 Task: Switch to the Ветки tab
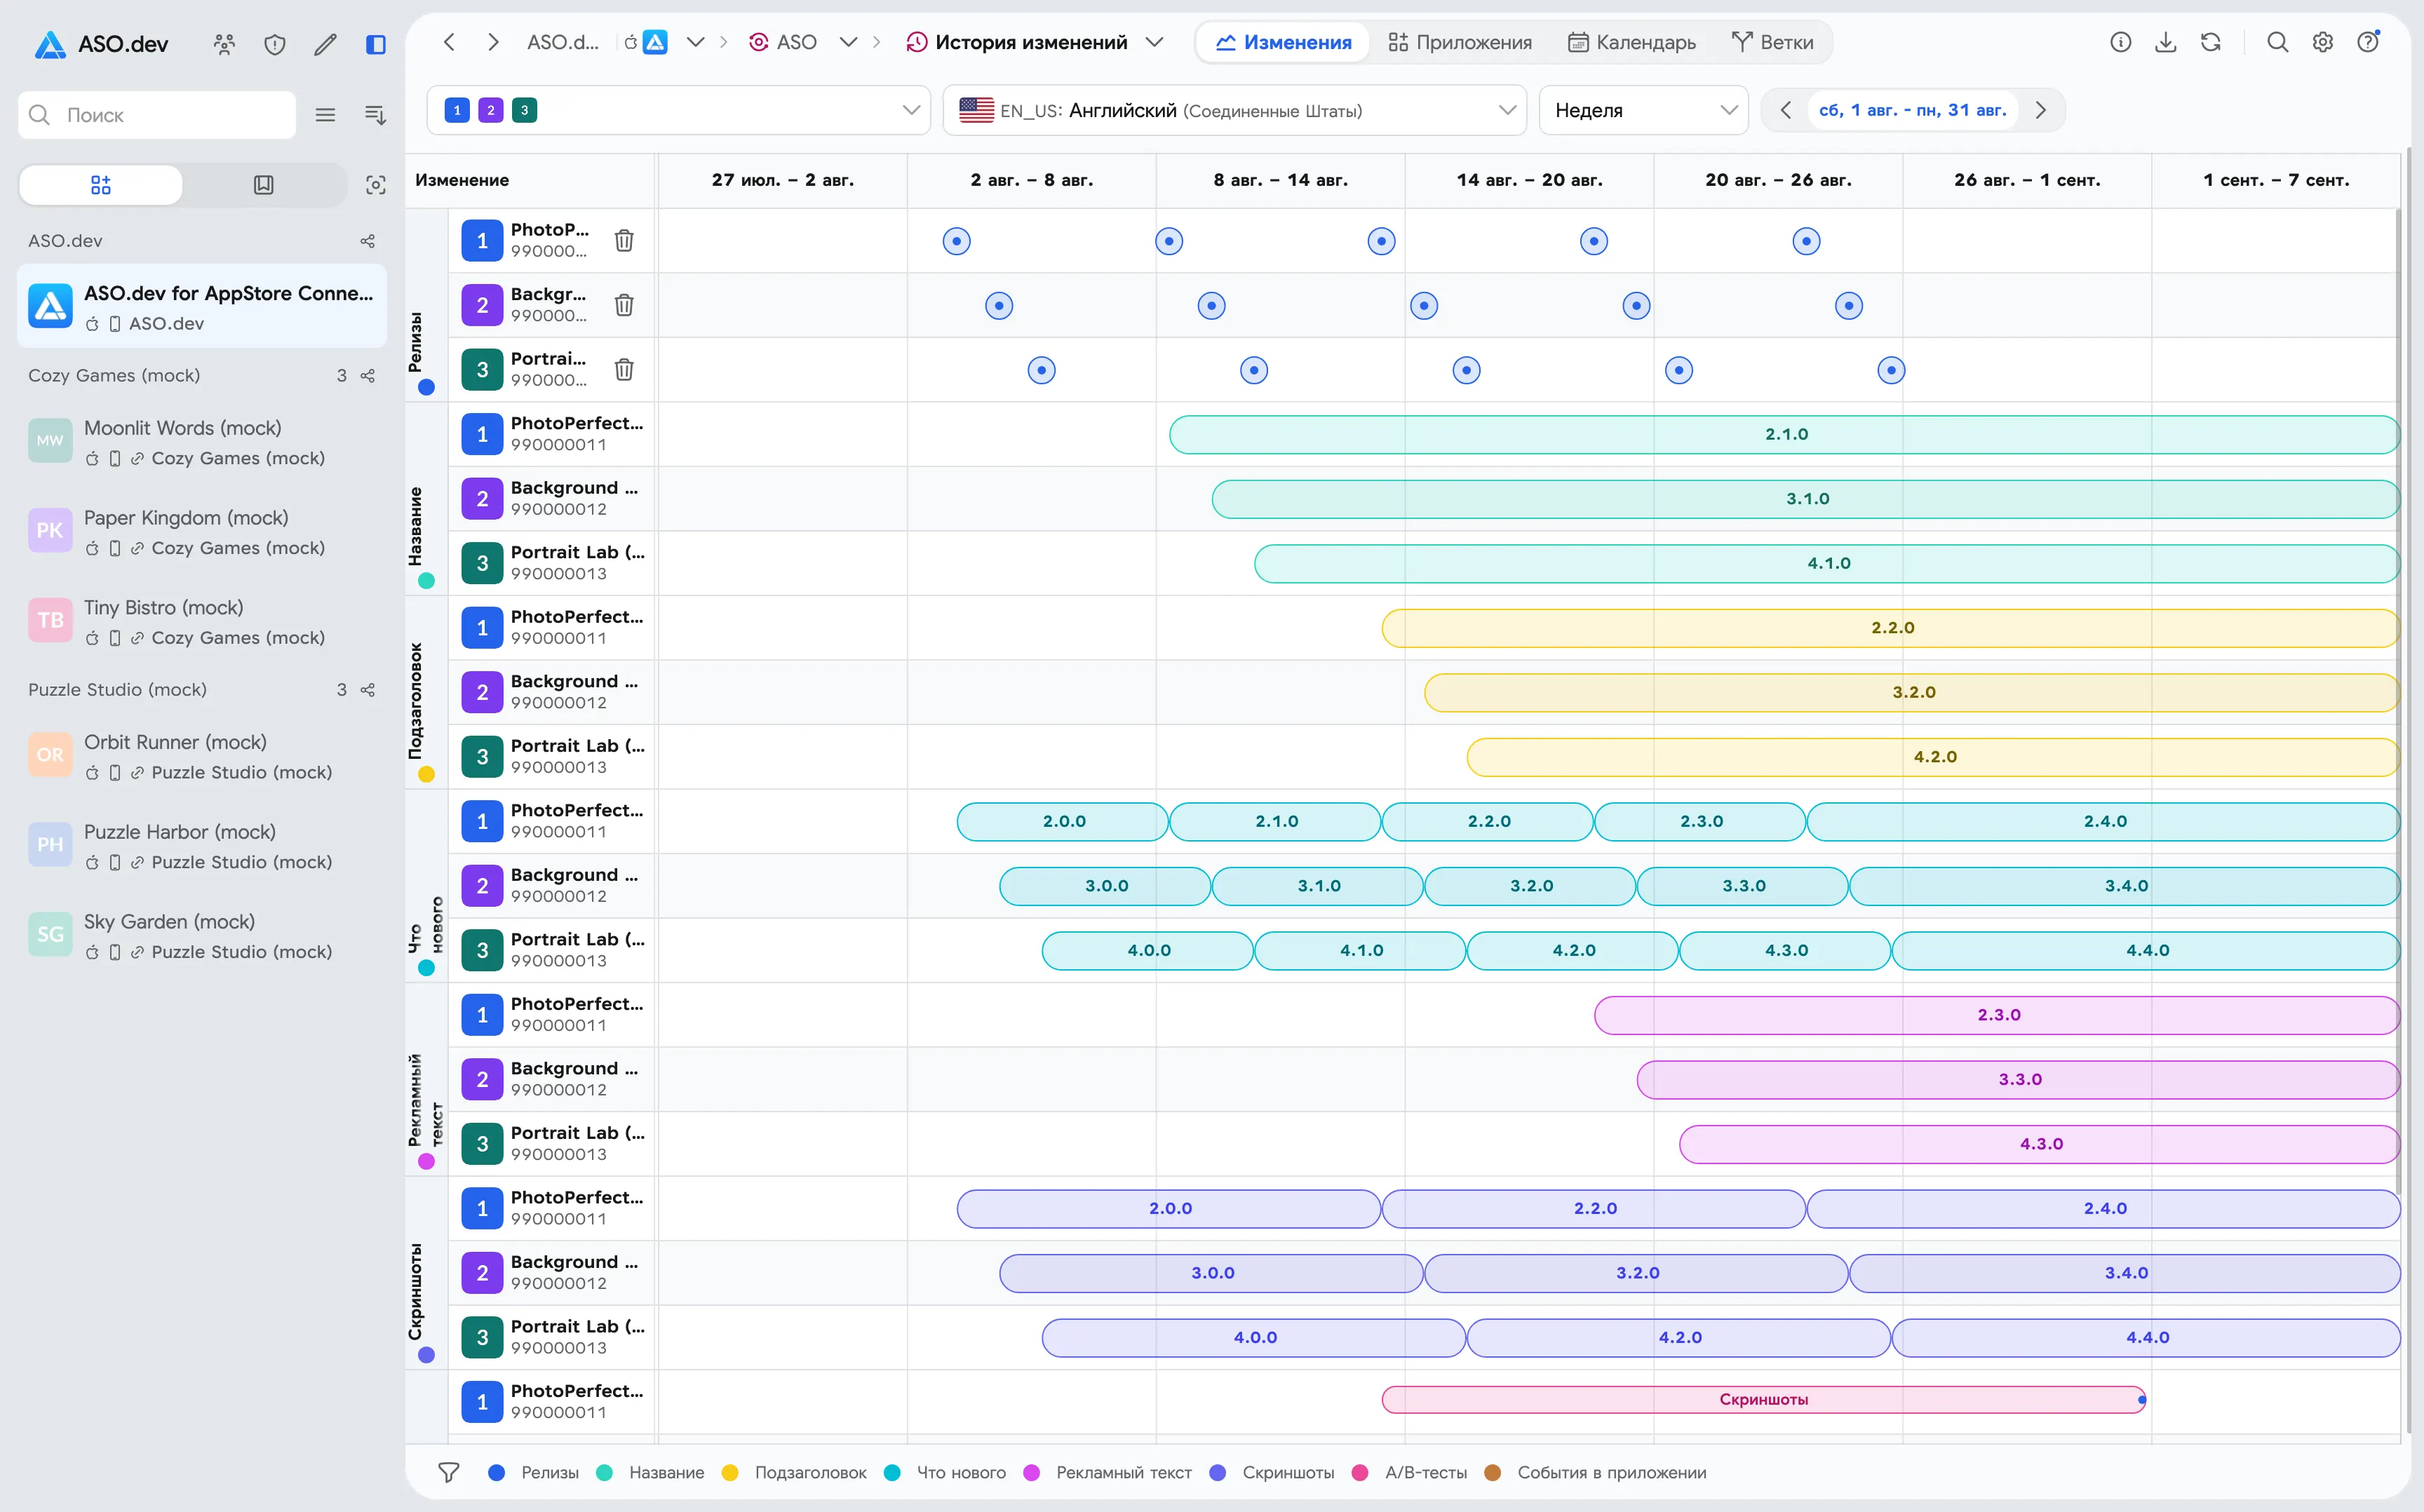[x=1773, y=42]
